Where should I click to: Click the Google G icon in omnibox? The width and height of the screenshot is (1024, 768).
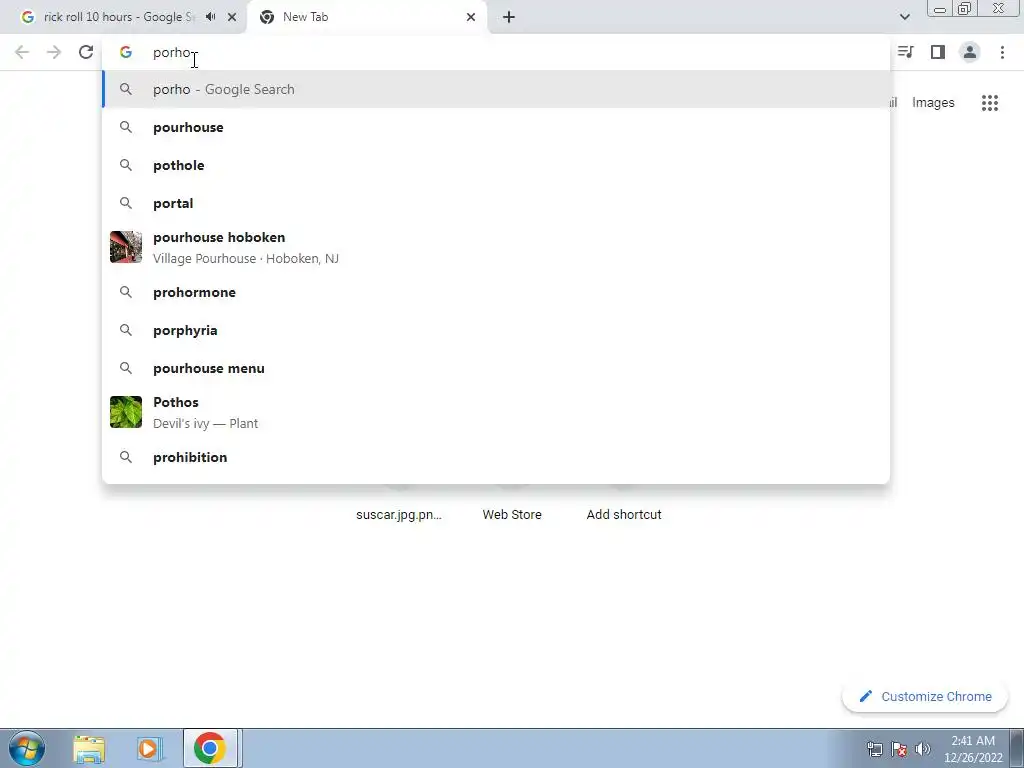pos(126,52)
